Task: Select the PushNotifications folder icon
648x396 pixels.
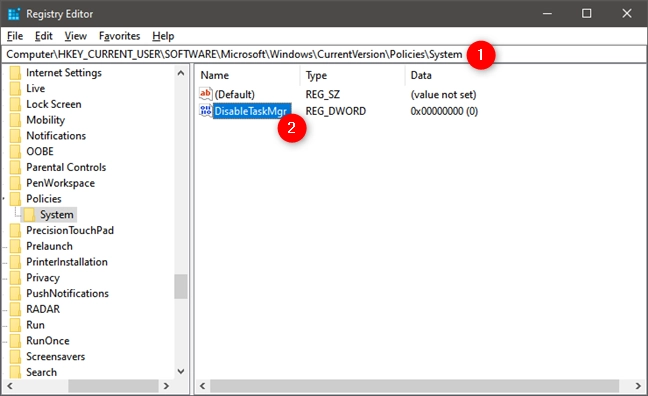Action: (x=15, y=293)
